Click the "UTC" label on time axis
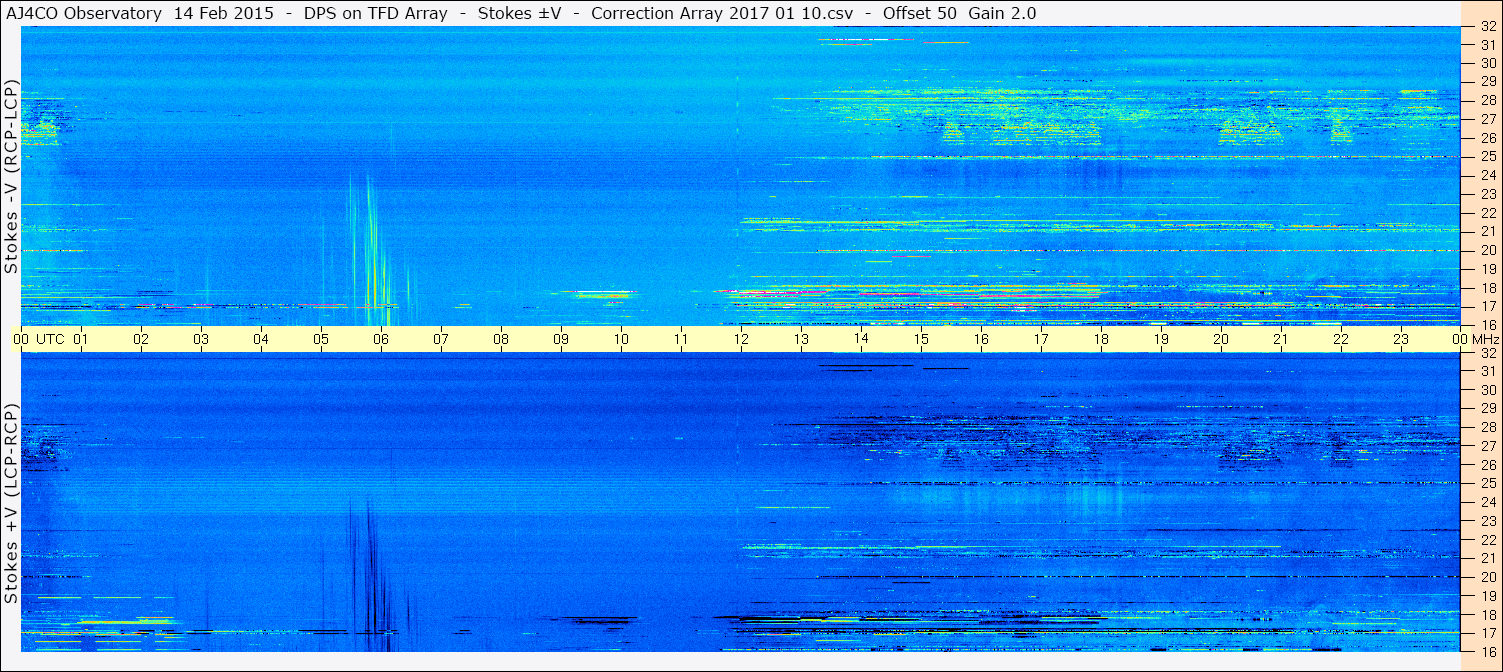Screen dimensions: 1503x672 pos(50,339)
